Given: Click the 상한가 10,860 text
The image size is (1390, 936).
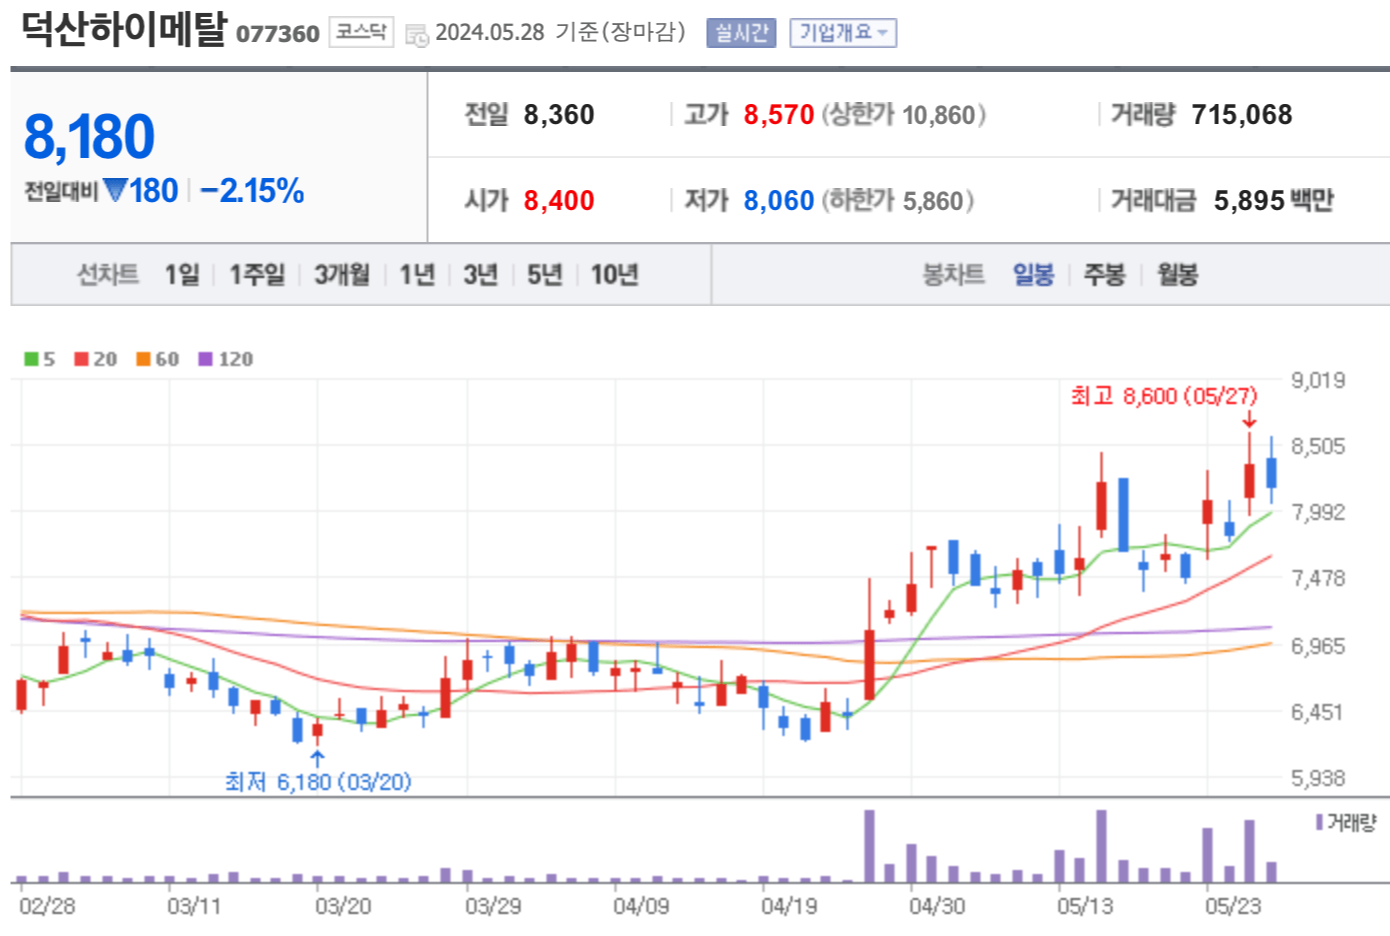Looking at the screenshot, I should (904, 115).
